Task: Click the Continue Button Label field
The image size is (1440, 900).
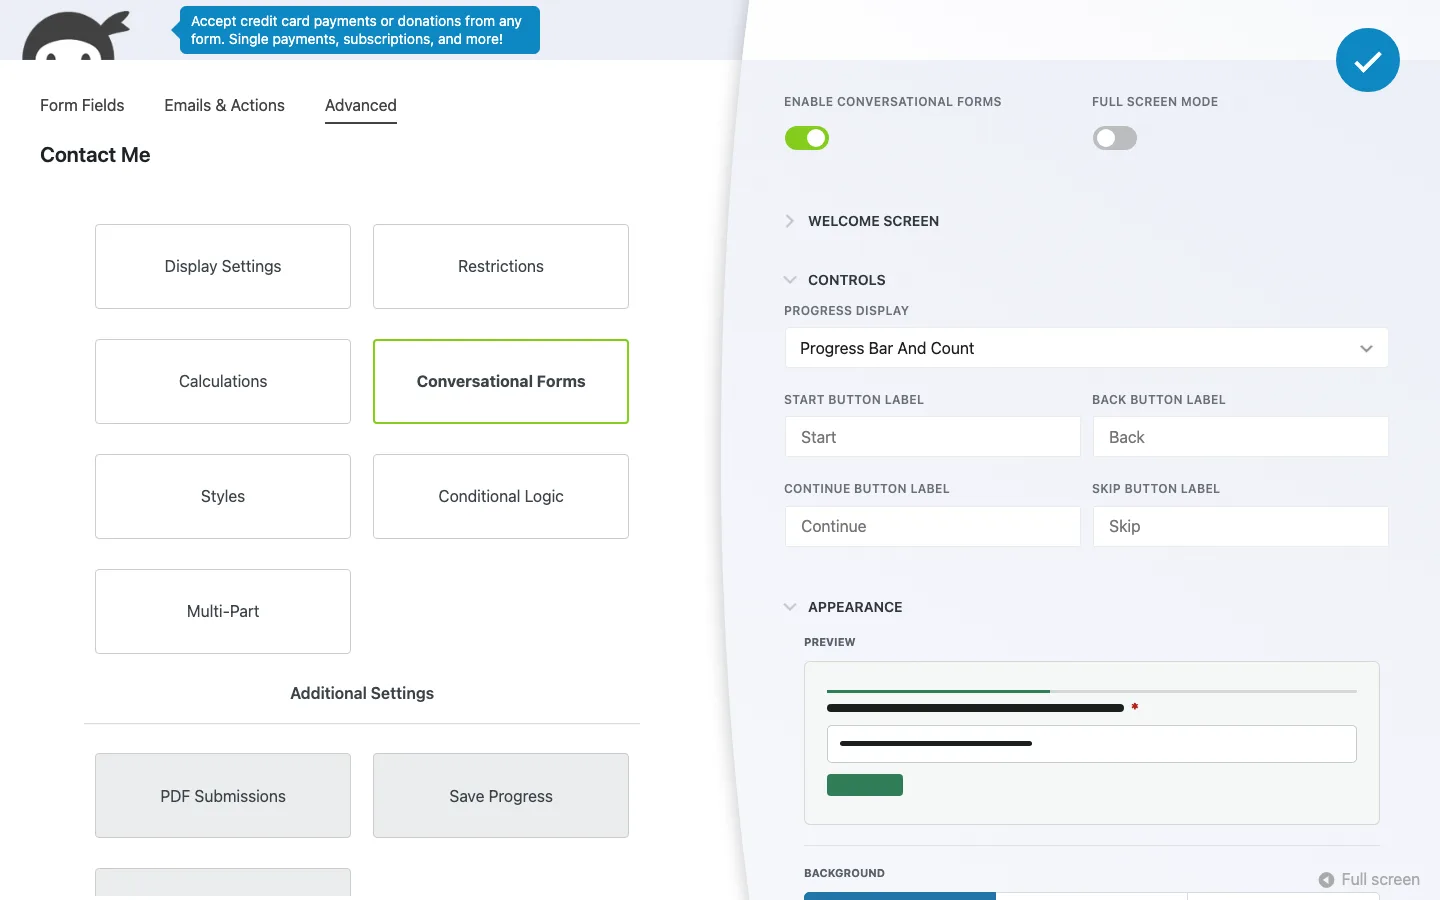Action: point(932,526)
